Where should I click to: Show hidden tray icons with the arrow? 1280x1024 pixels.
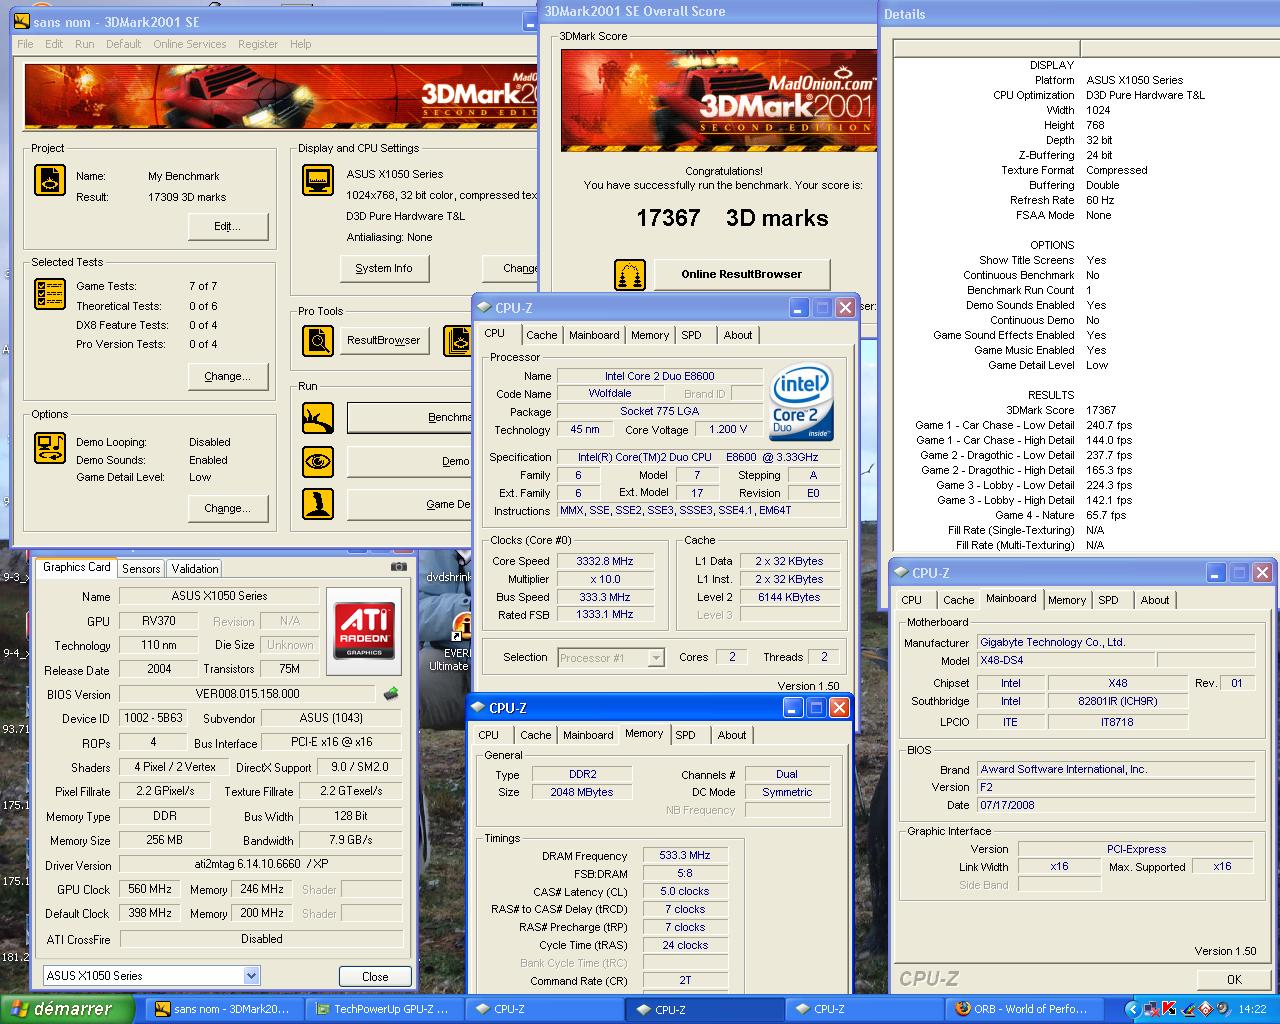click(x=1132, y=1009)
